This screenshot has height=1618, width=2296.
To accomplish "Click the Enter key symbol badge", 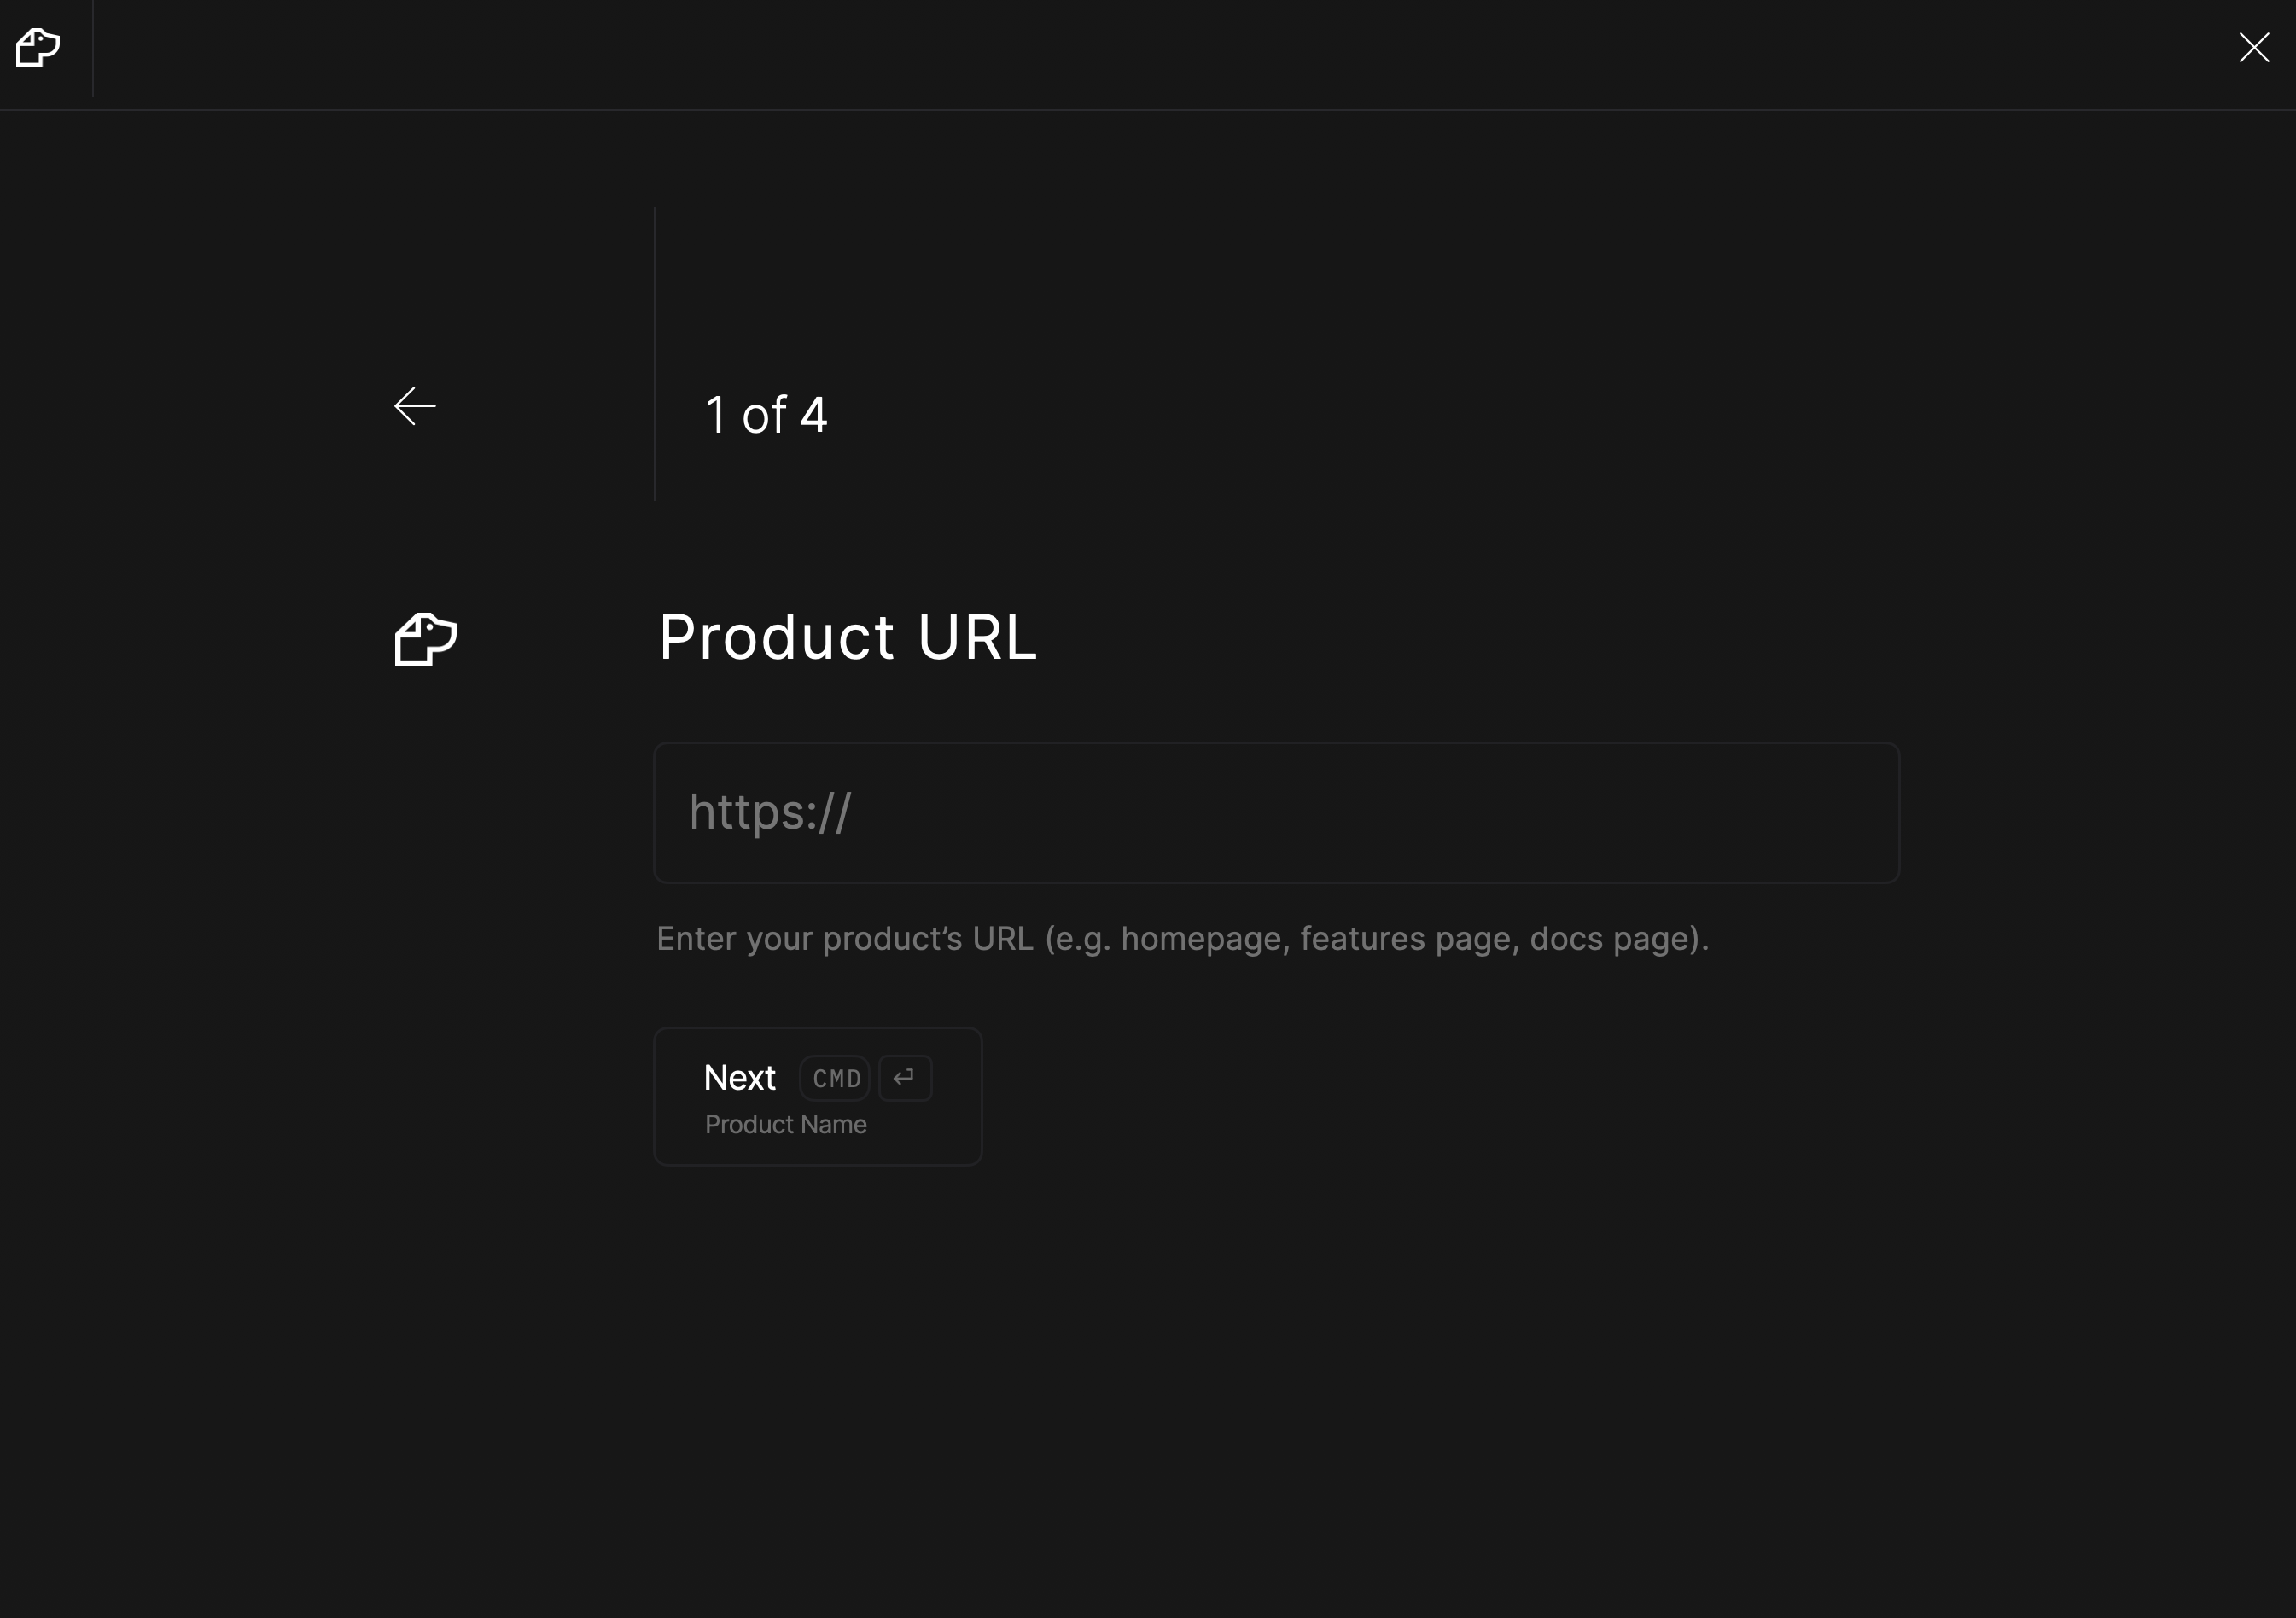I will (904, 1078).
